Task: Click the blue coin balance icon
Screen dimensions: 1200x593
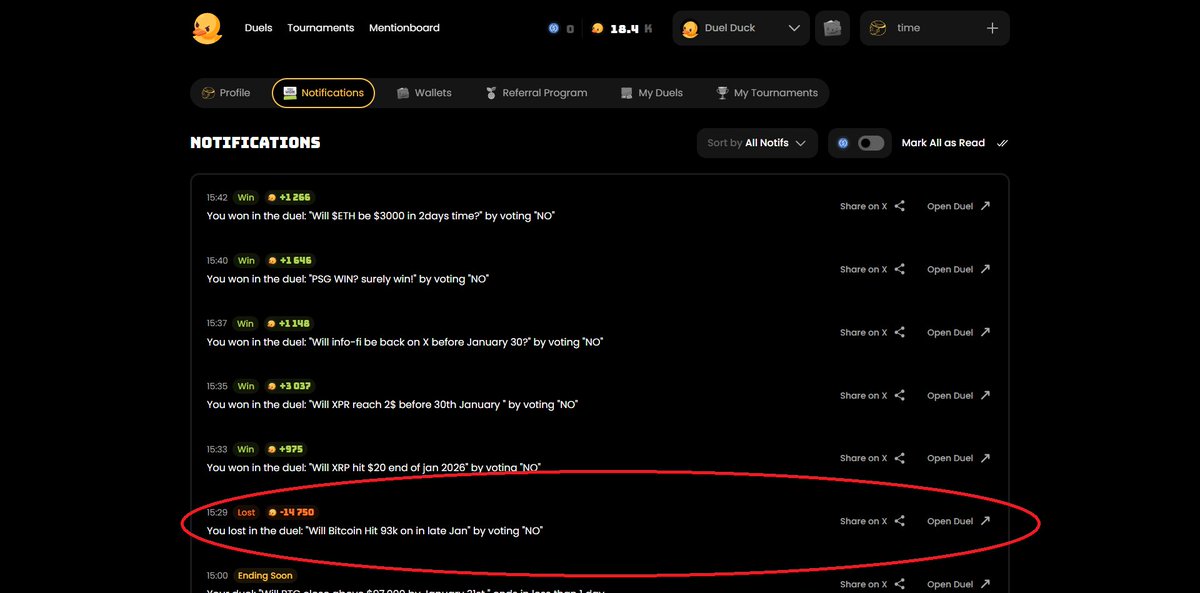Action: [x=553, y=29]
